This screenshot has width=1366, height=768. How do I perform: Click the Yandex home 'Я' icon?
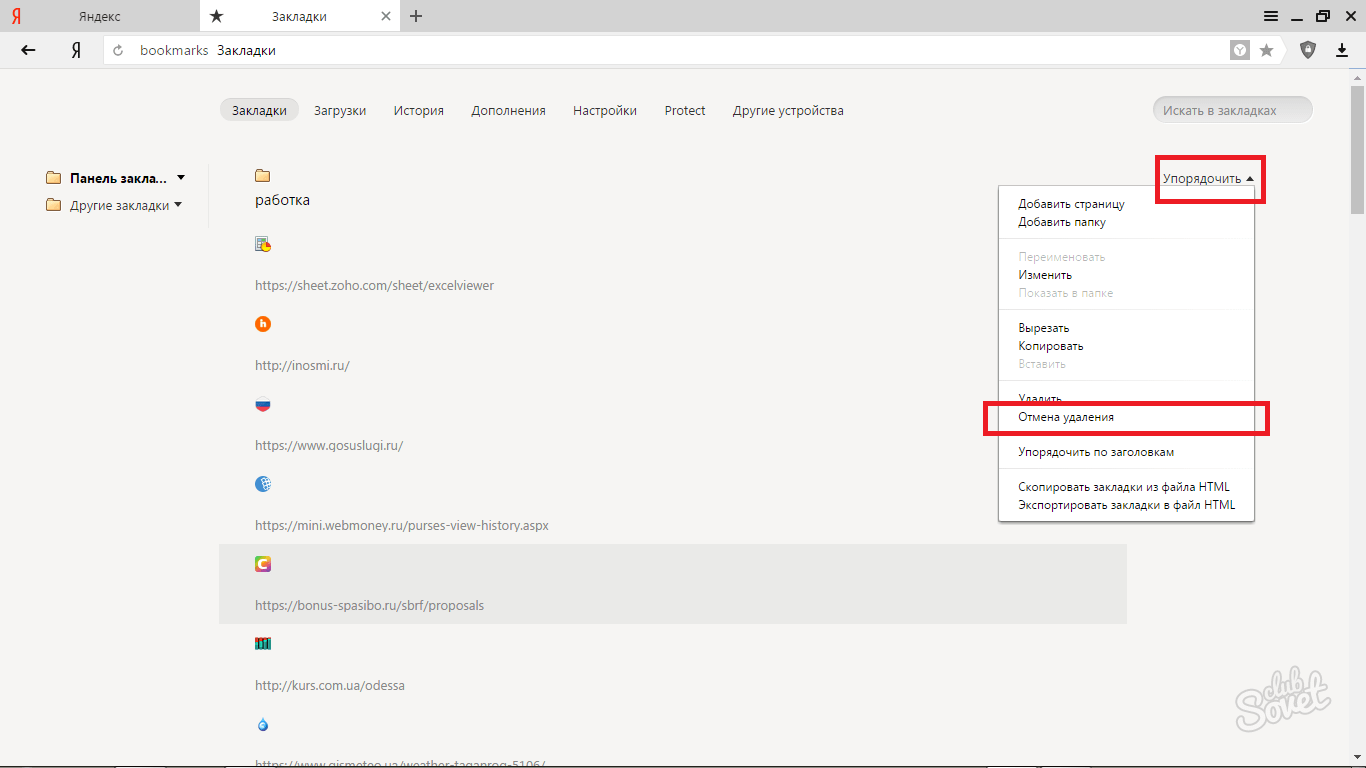pos(76,50)
